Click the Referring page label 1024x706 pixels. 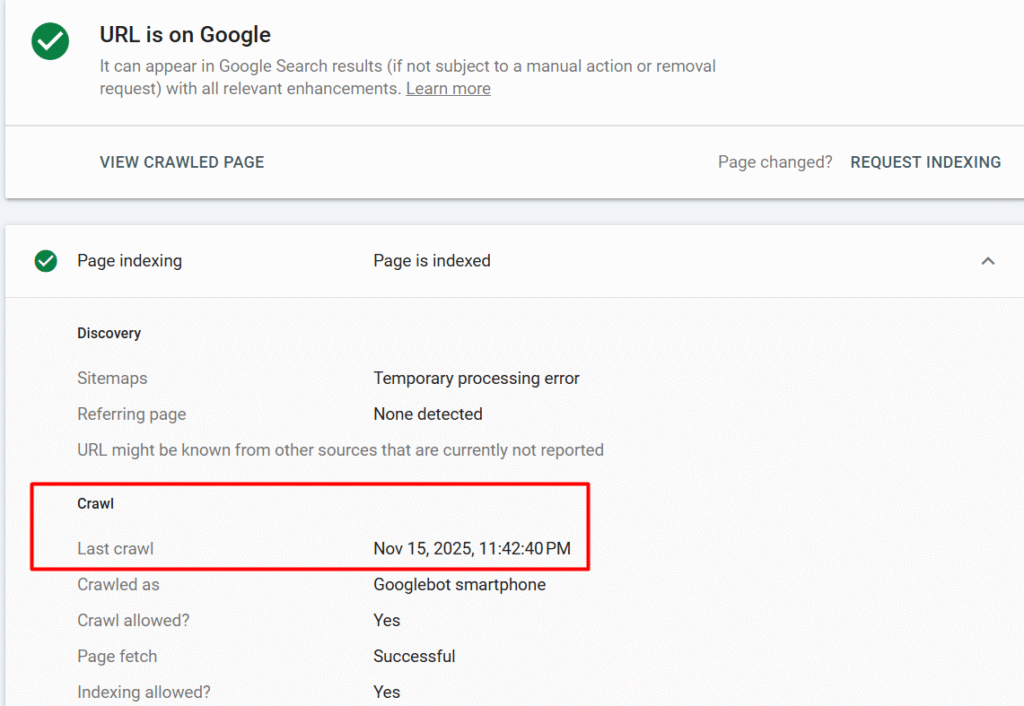pos(131,414)
